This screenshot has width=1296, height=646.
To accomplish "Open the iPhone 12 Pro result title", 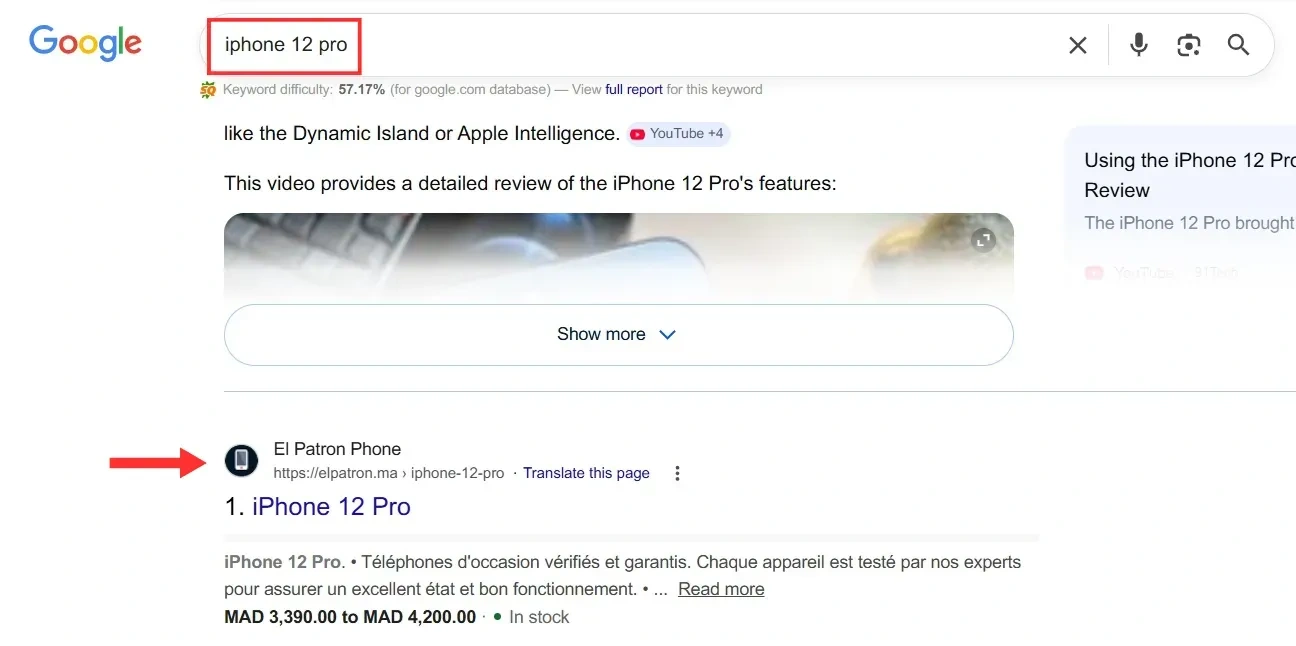I will pos(331,507).
